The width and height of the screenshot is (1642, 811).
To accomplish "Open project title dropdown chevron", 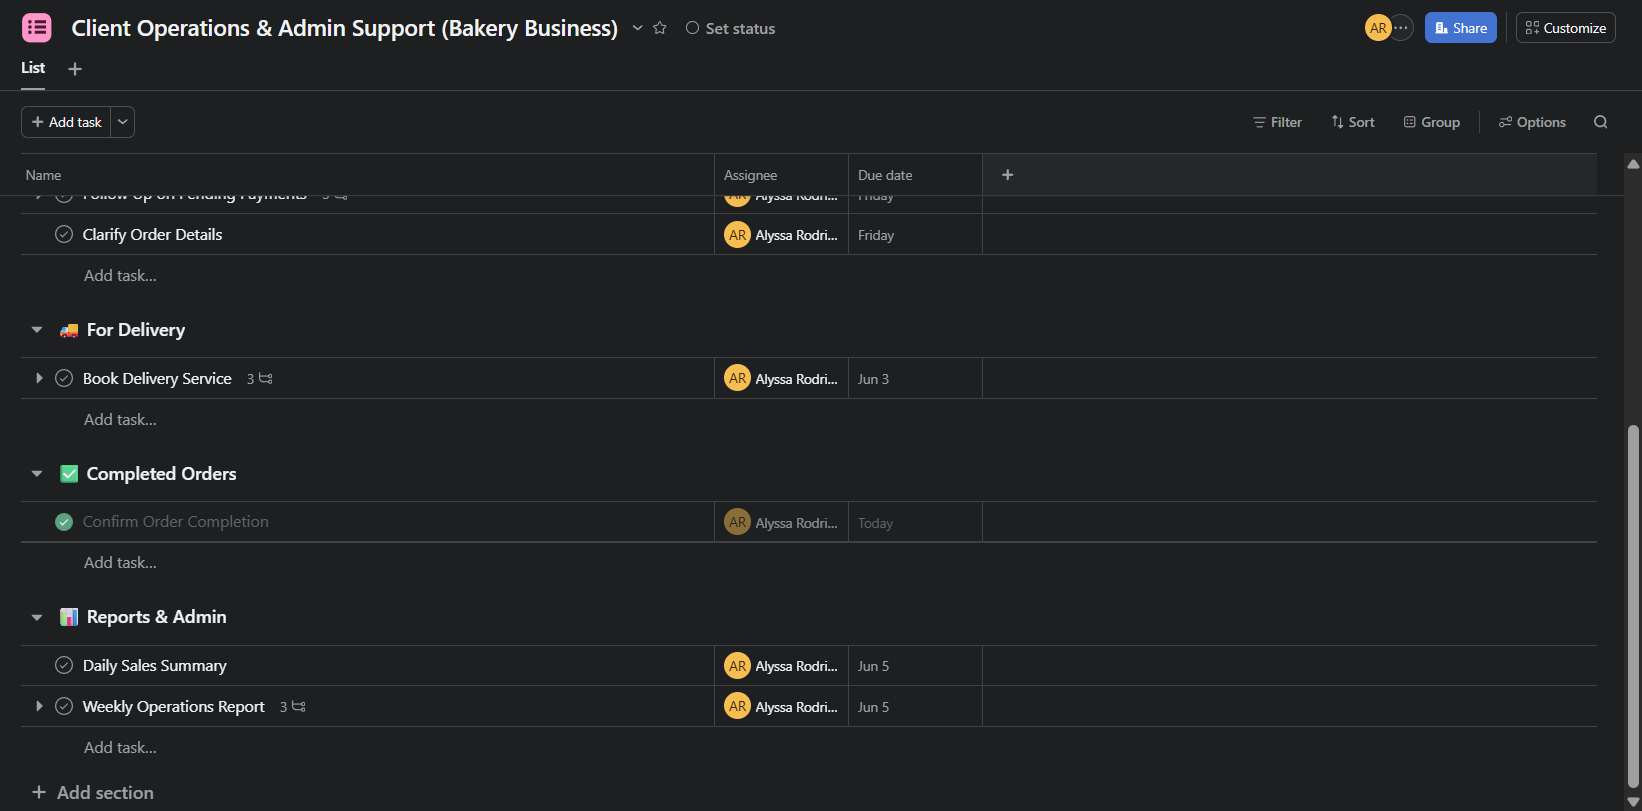I will point(637,28).
